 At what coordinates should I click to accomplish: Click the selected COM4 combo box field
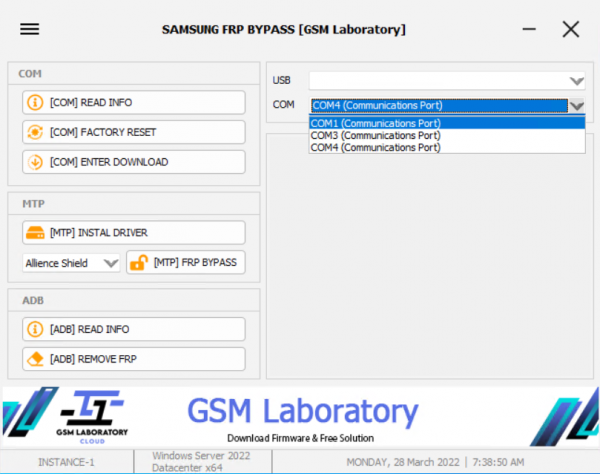(x=439, y=105)
